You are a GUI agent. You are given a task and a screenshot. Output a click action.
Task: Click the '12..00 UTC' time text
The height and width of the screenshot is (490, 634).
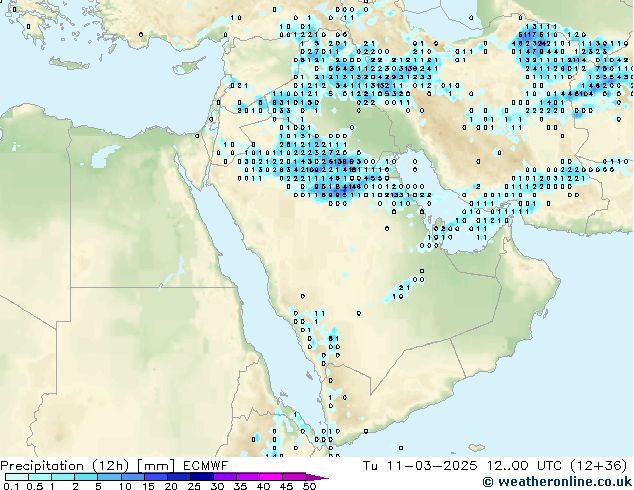tap(524, 466)
